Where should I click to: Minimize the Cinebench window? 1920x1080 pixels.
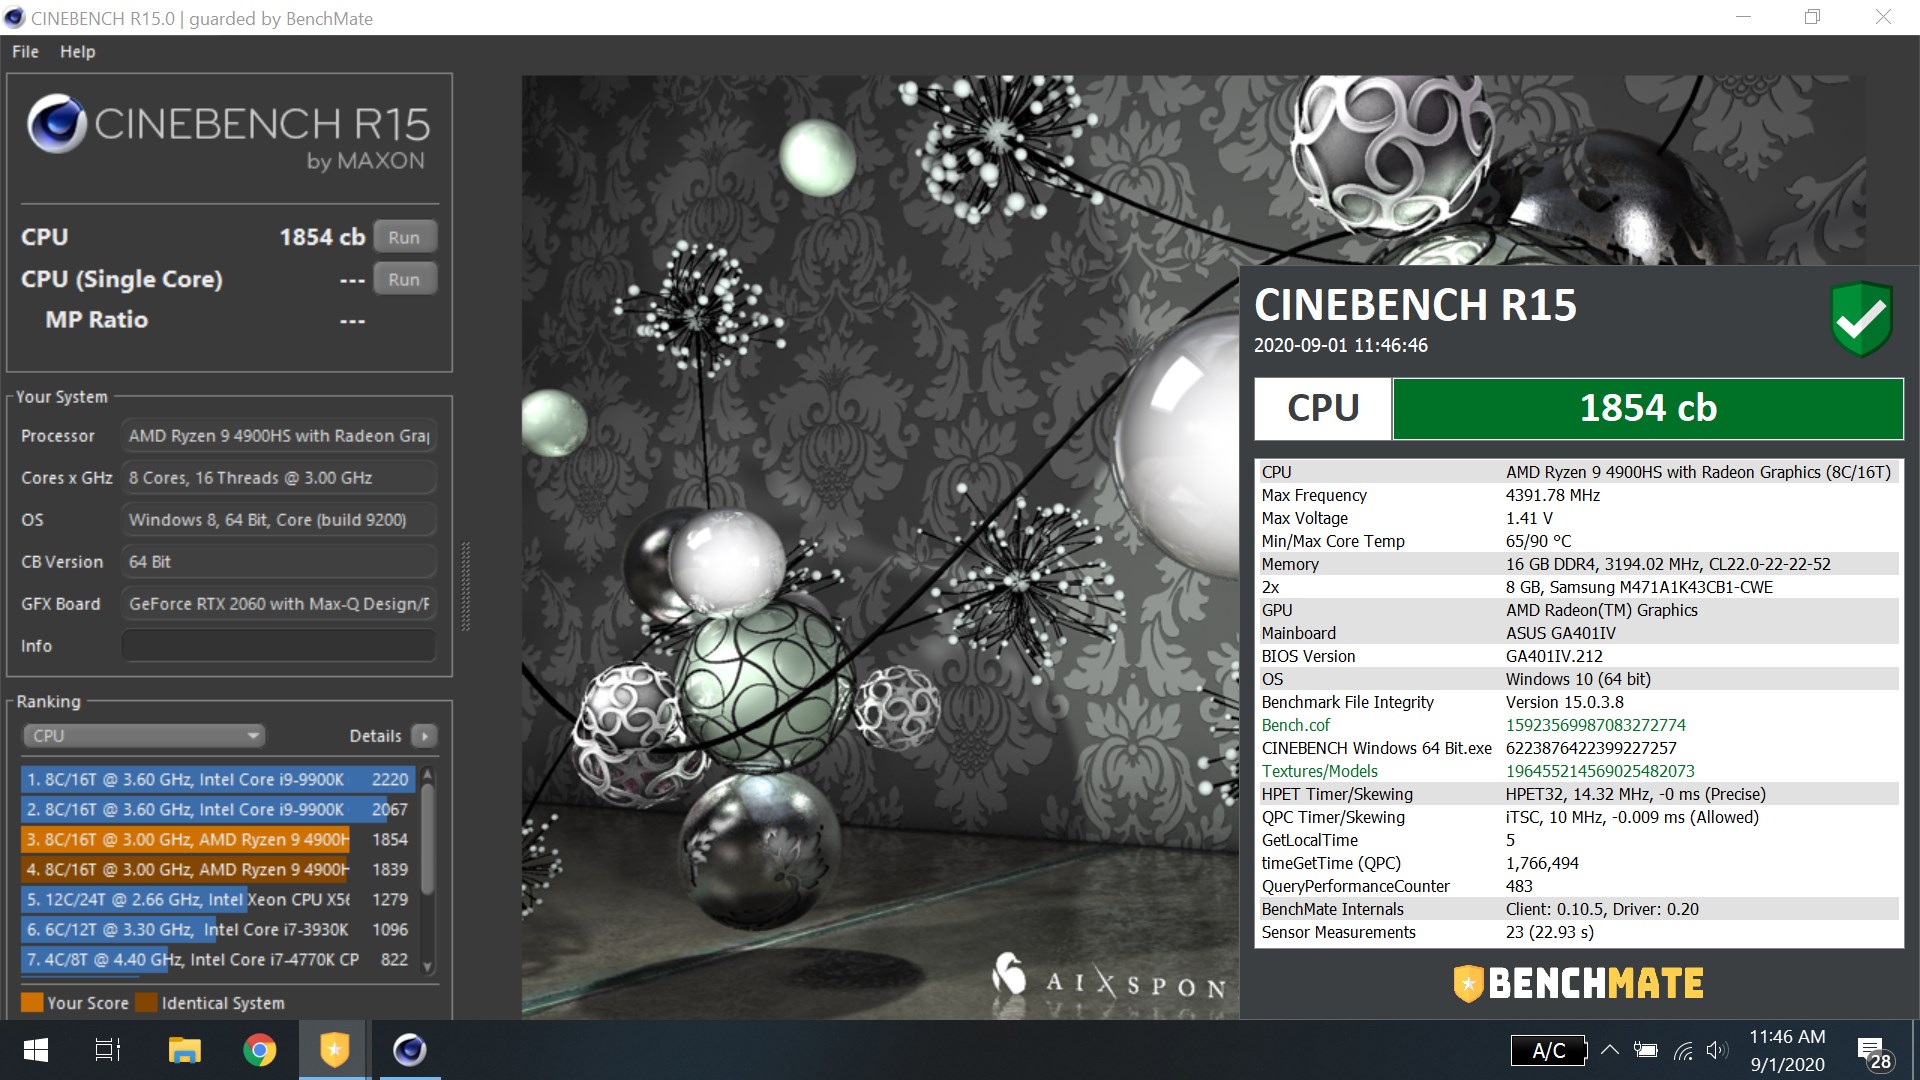[1743, 17]
